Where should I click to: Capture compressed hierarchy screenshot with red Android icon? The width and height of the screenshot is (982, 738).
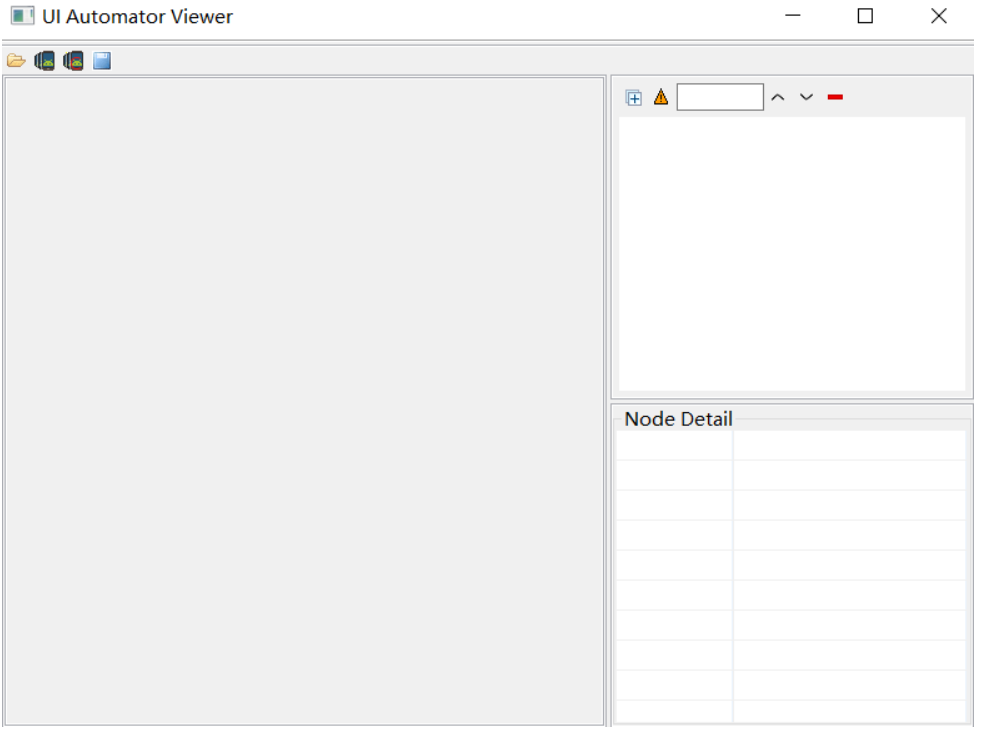pos(73,61)
